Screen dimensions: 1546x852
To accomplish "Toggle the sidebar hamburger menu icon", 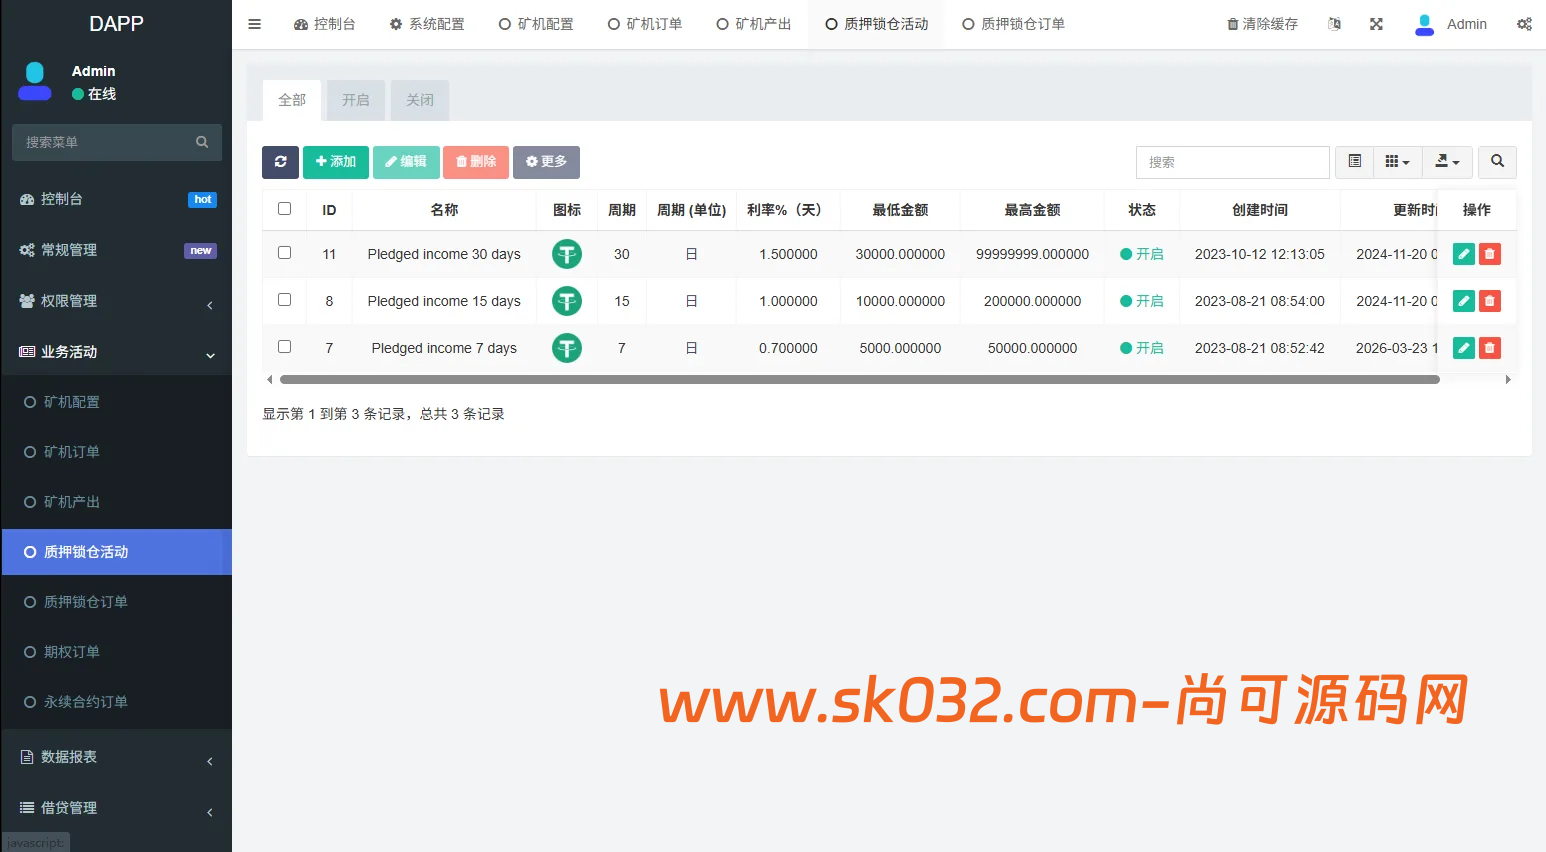I will pyautogui.click(x=254, y=24).
